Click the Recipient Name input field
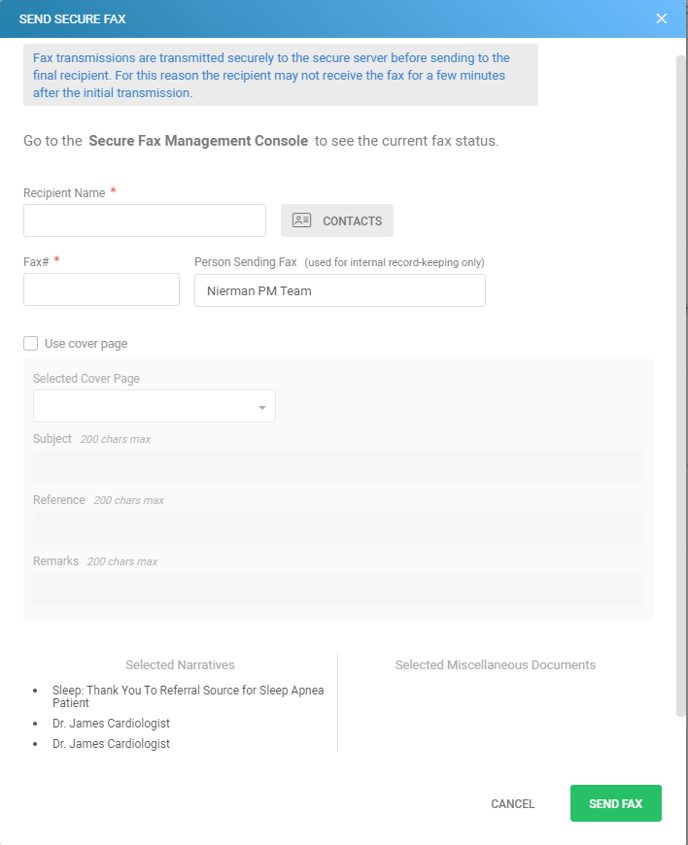Viewport: 688px width, 845px height. (x=144, y=220)
